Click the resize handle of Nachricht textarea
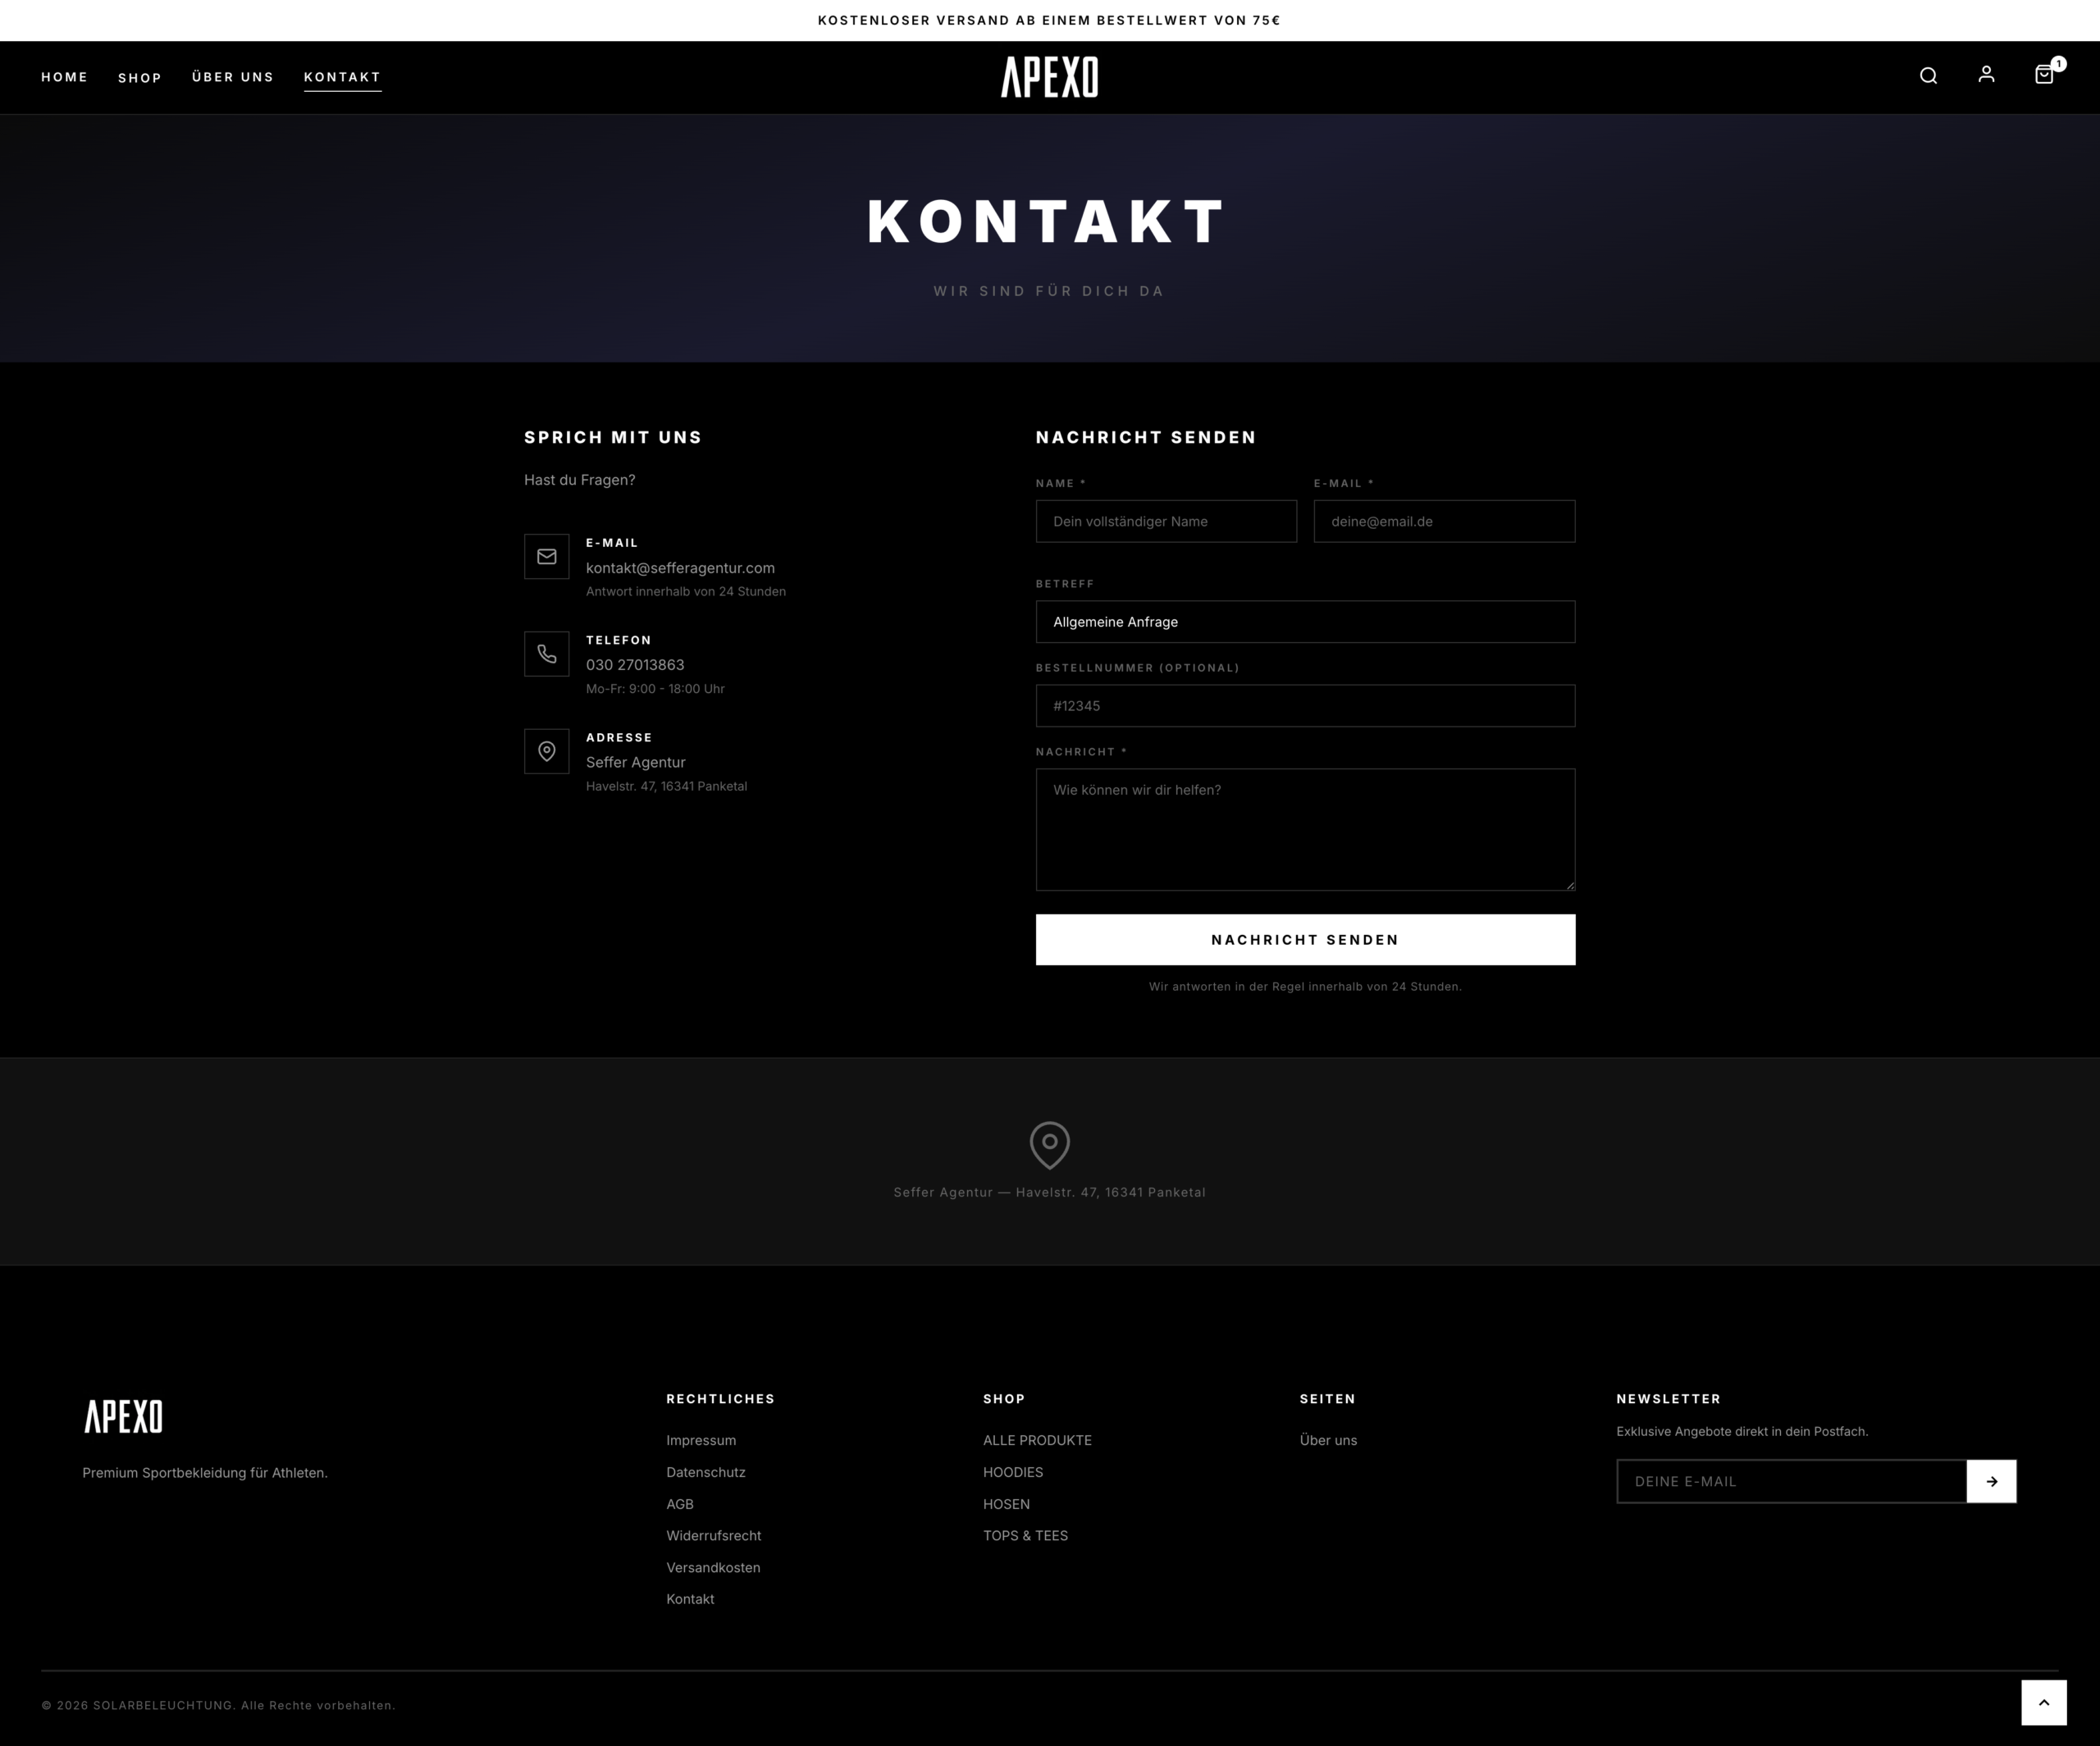Viewport: 2100px width, 1746px height. (1570, 885)
